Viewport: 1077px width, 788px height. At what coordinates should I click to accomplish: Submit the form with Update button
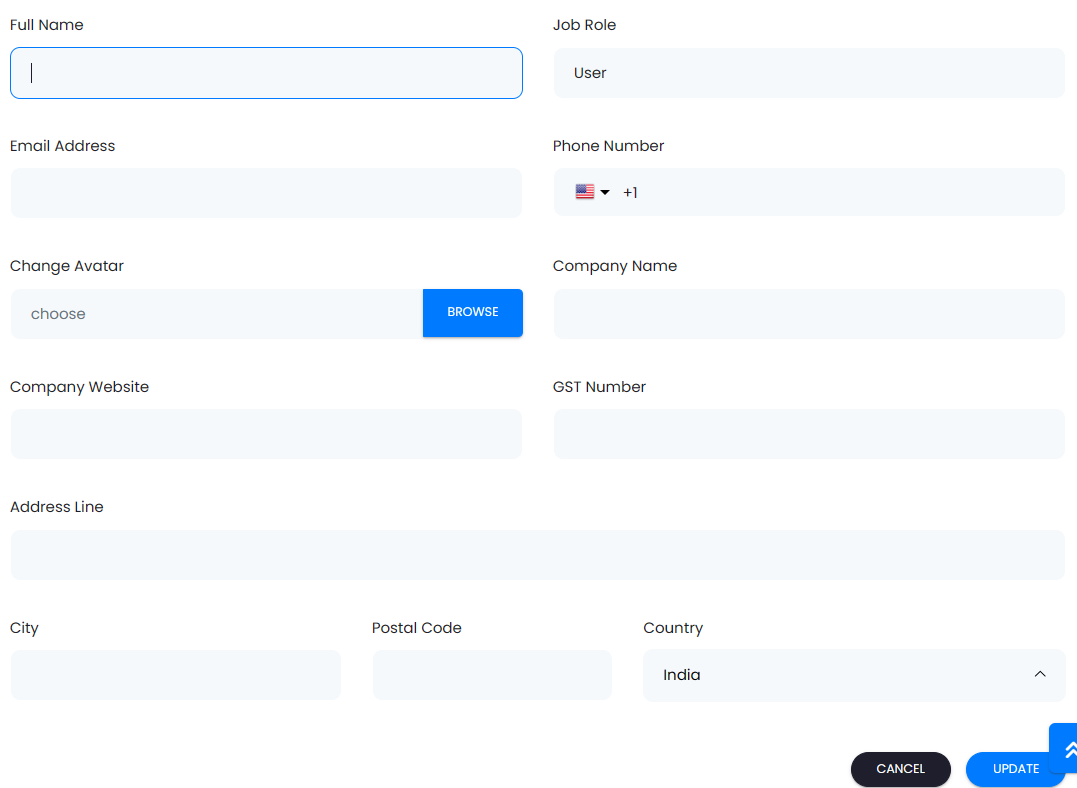tap(1015, 769)
